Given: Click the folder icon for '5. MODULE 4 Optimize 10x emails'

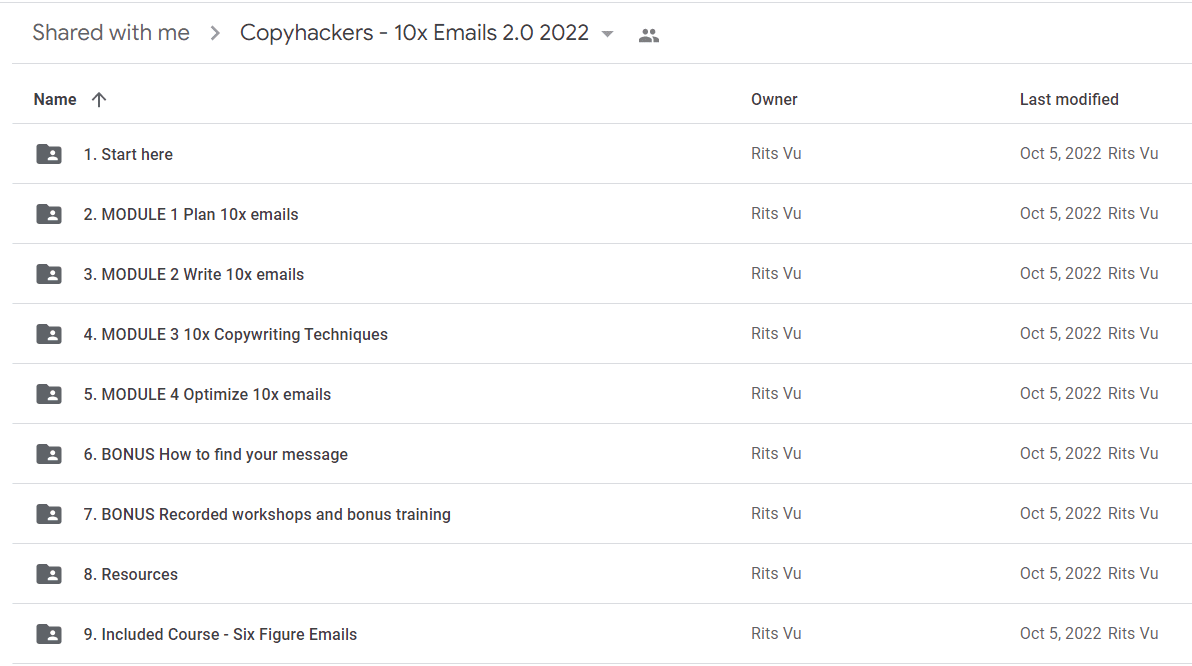Looking at the screenshot, I should click(49, 395).
